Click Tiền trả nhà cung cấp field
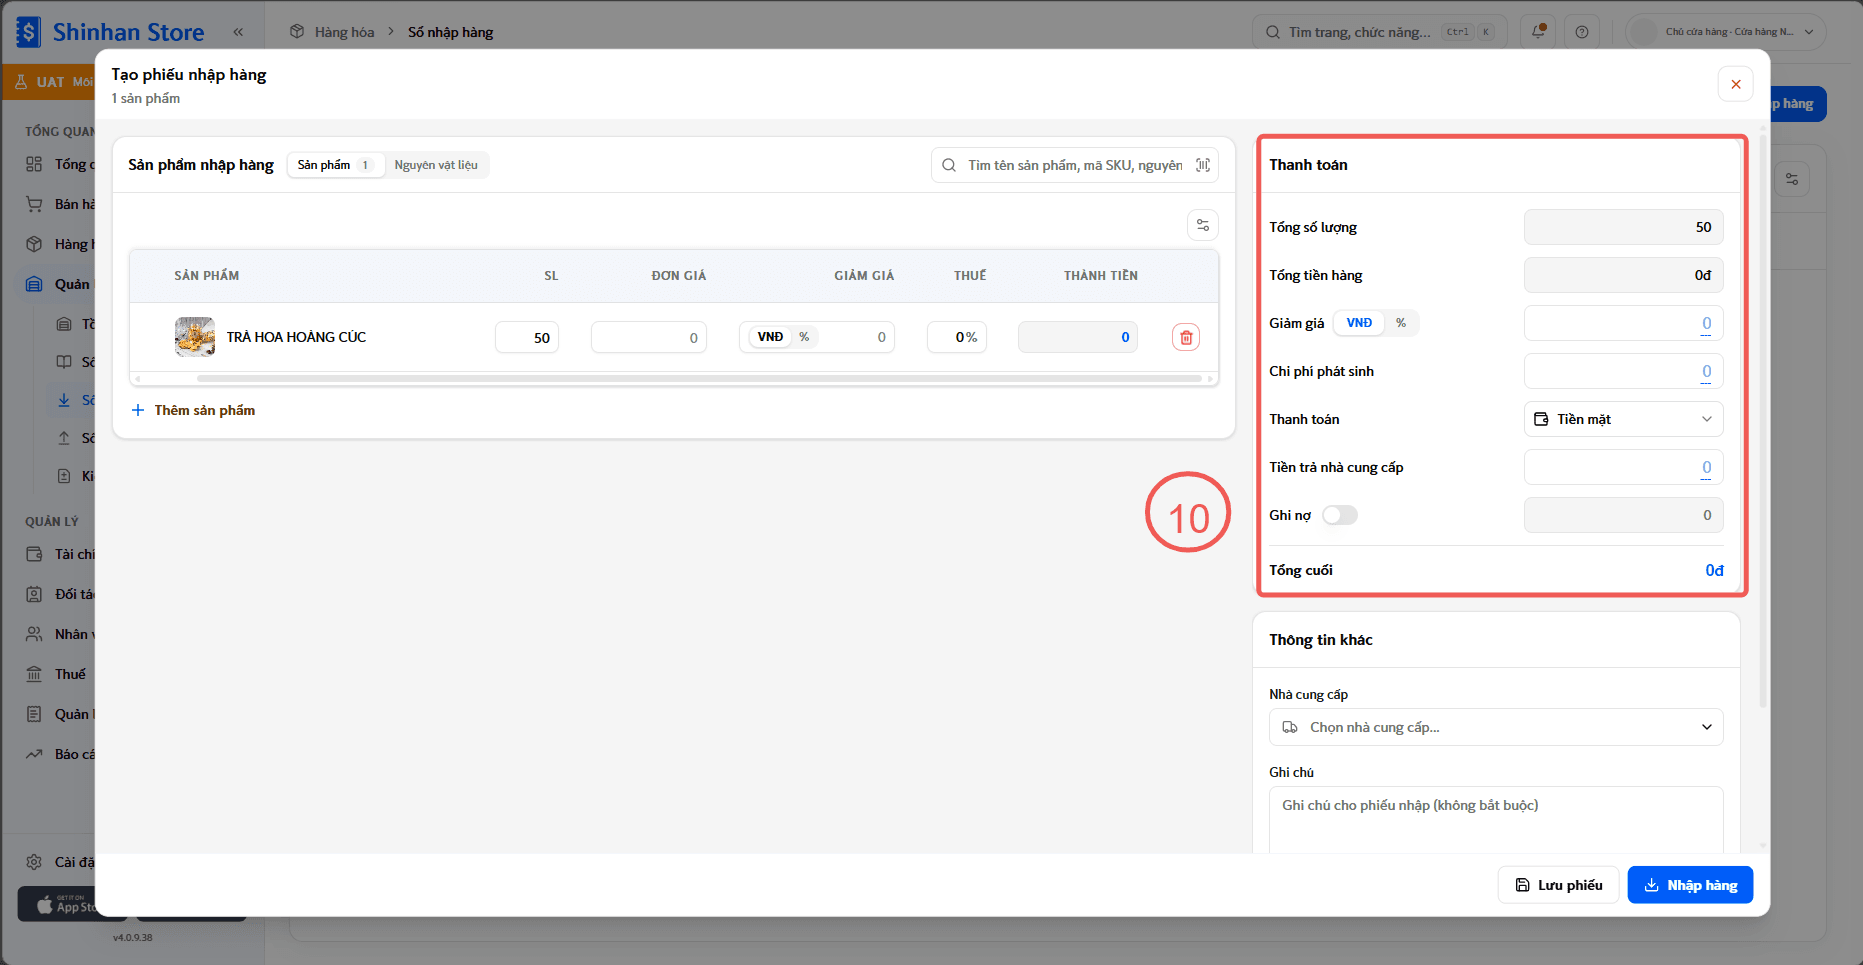1863x965 pixels. point(1623,467)
